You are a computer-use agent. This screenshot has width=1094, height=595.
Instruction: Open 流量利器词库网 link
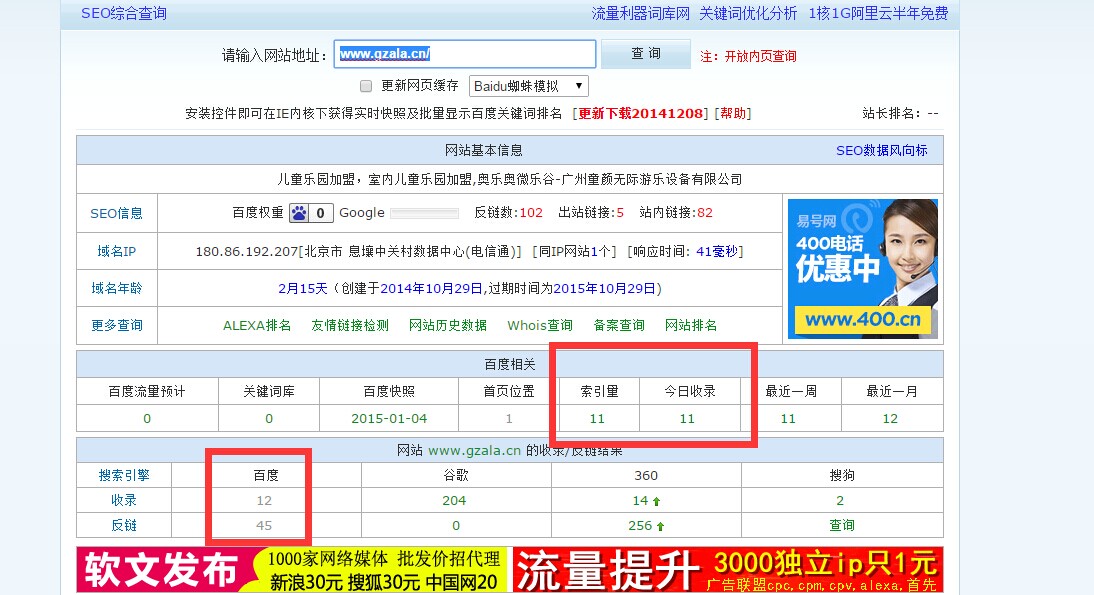coord(641,14)
